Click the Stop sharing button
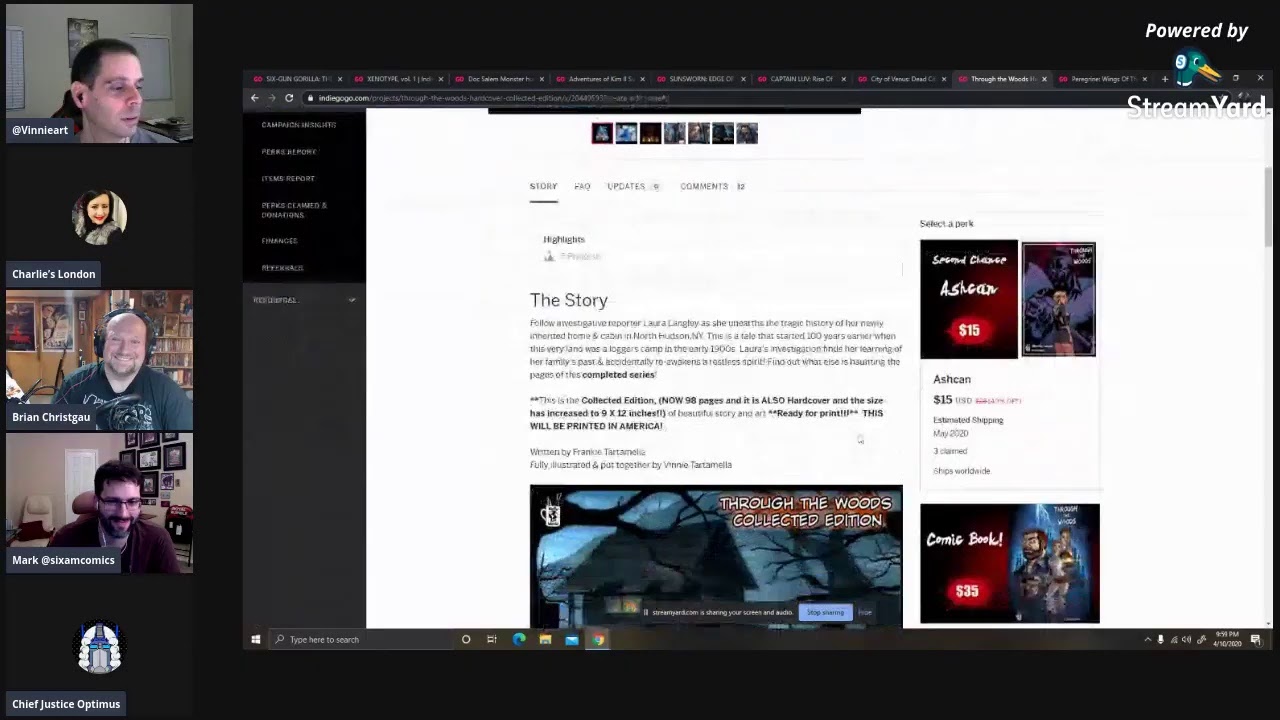The image size is (1280, 720). [825, 612]
